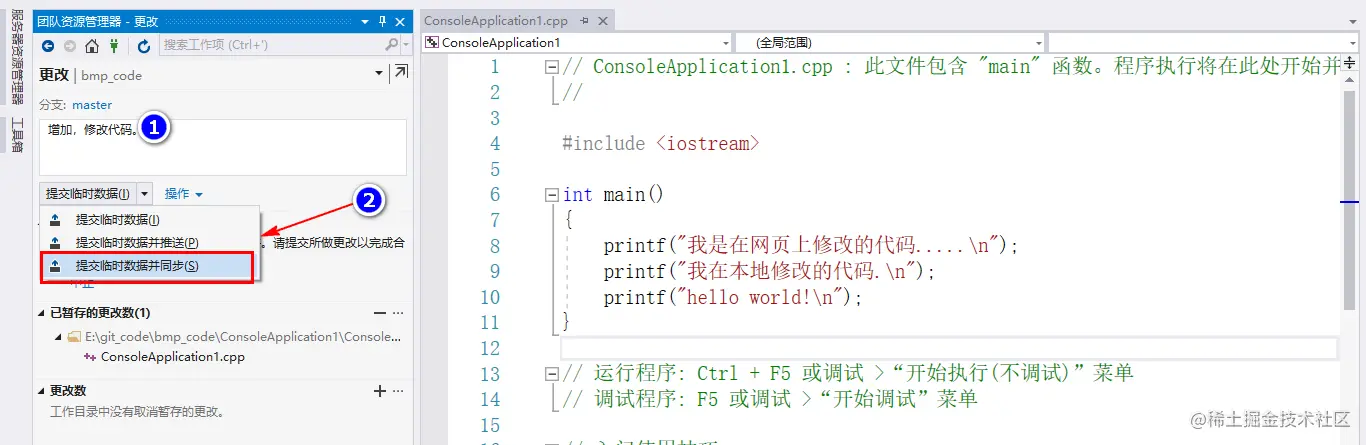Screen dimensions: 1366x445
Task: Collapse the 更改数 section
Action: pos(42,391)
